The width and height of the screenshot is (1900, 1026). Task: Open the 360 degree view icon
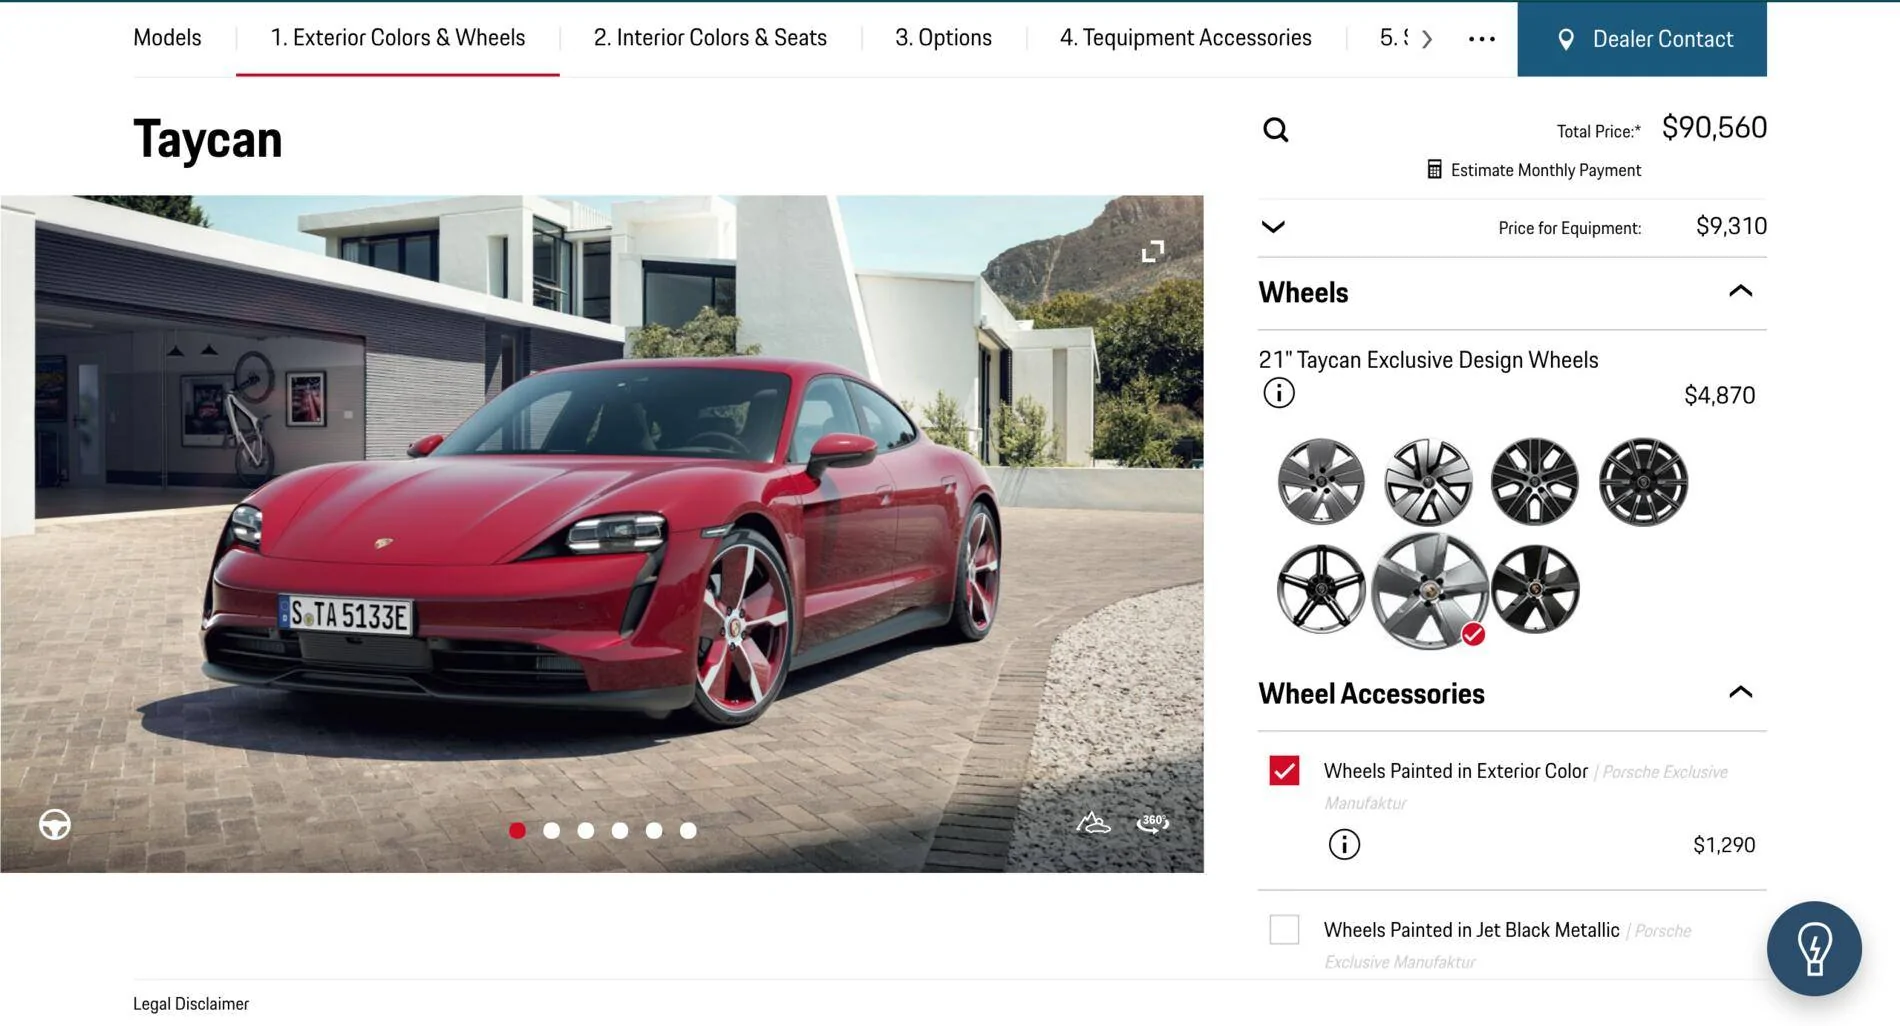tap(1153, 822)
